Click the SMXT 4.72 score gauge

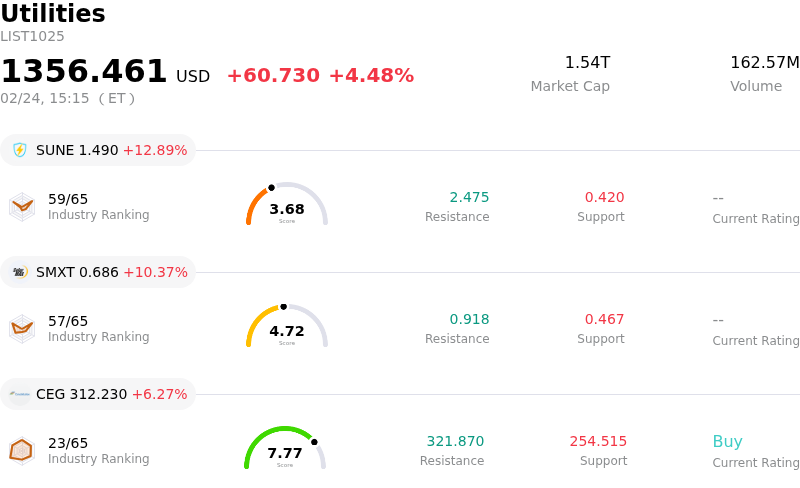pos(287,327)
